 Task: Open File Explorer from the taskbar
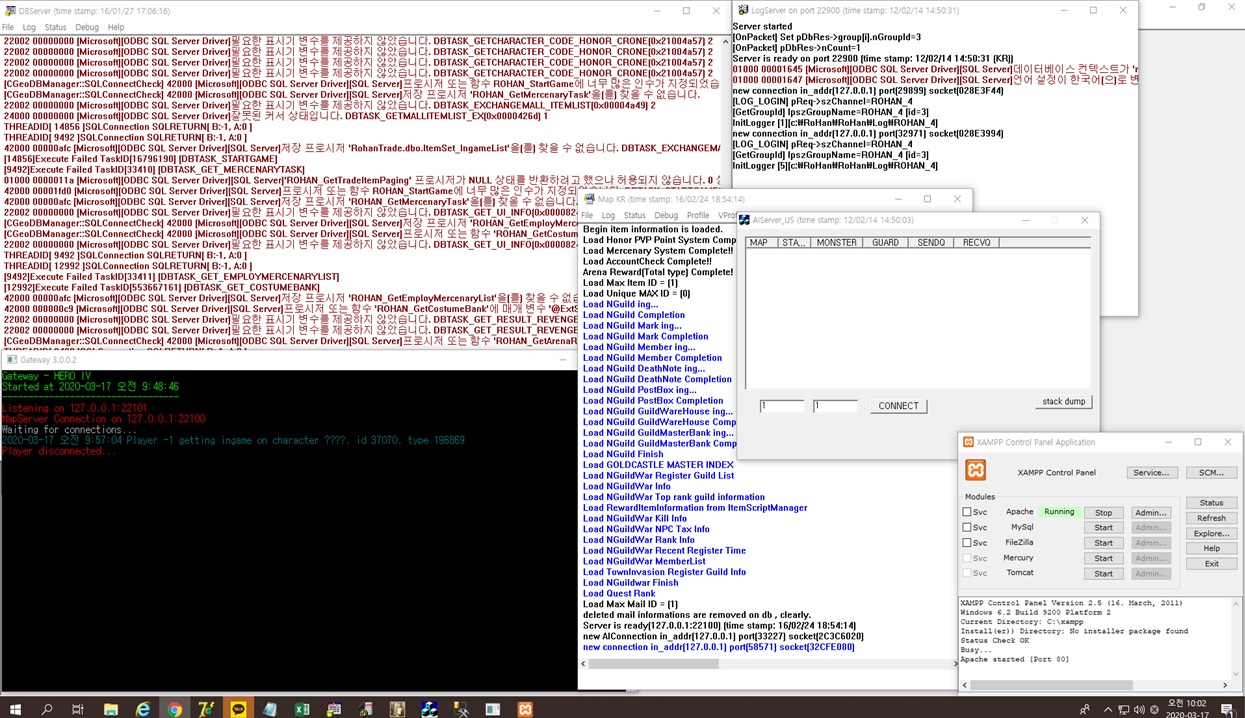[111, 709]
